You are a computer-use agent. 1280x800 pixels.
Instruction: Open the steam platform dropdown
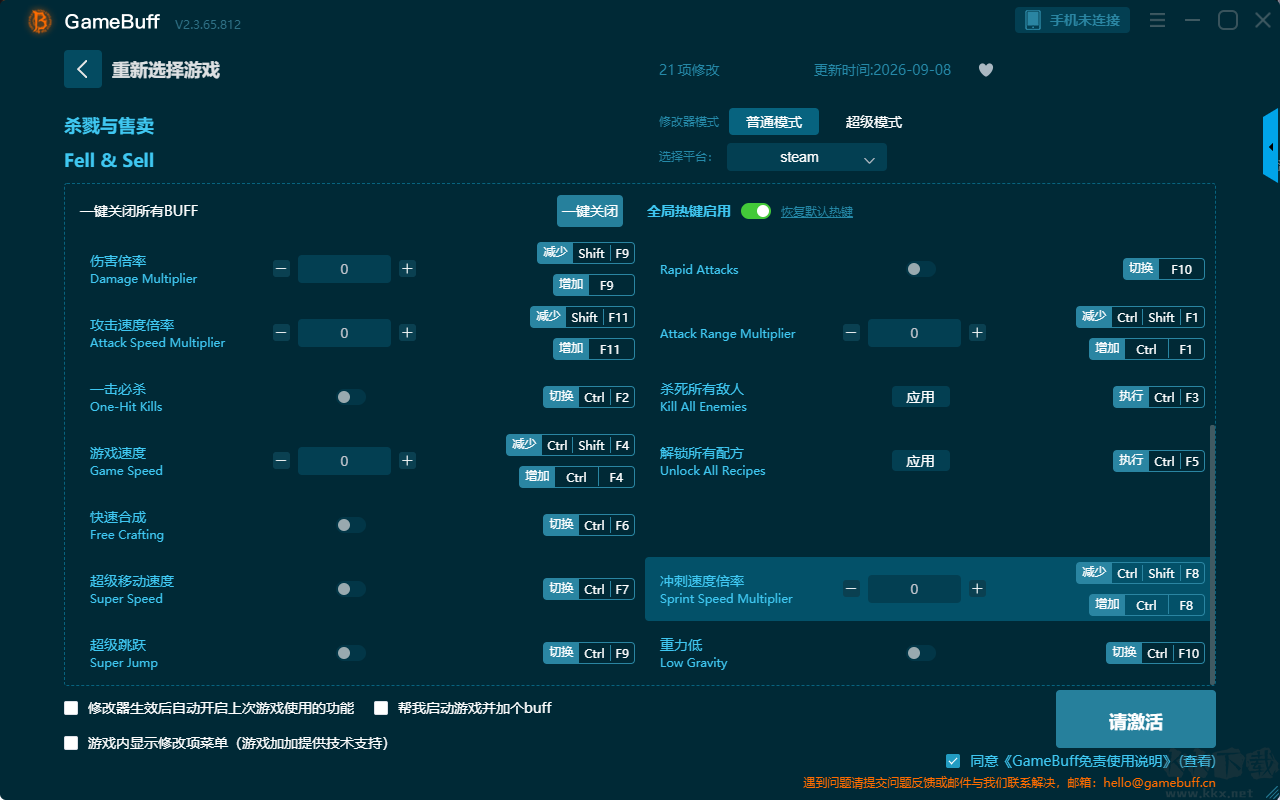click(807, 157)
